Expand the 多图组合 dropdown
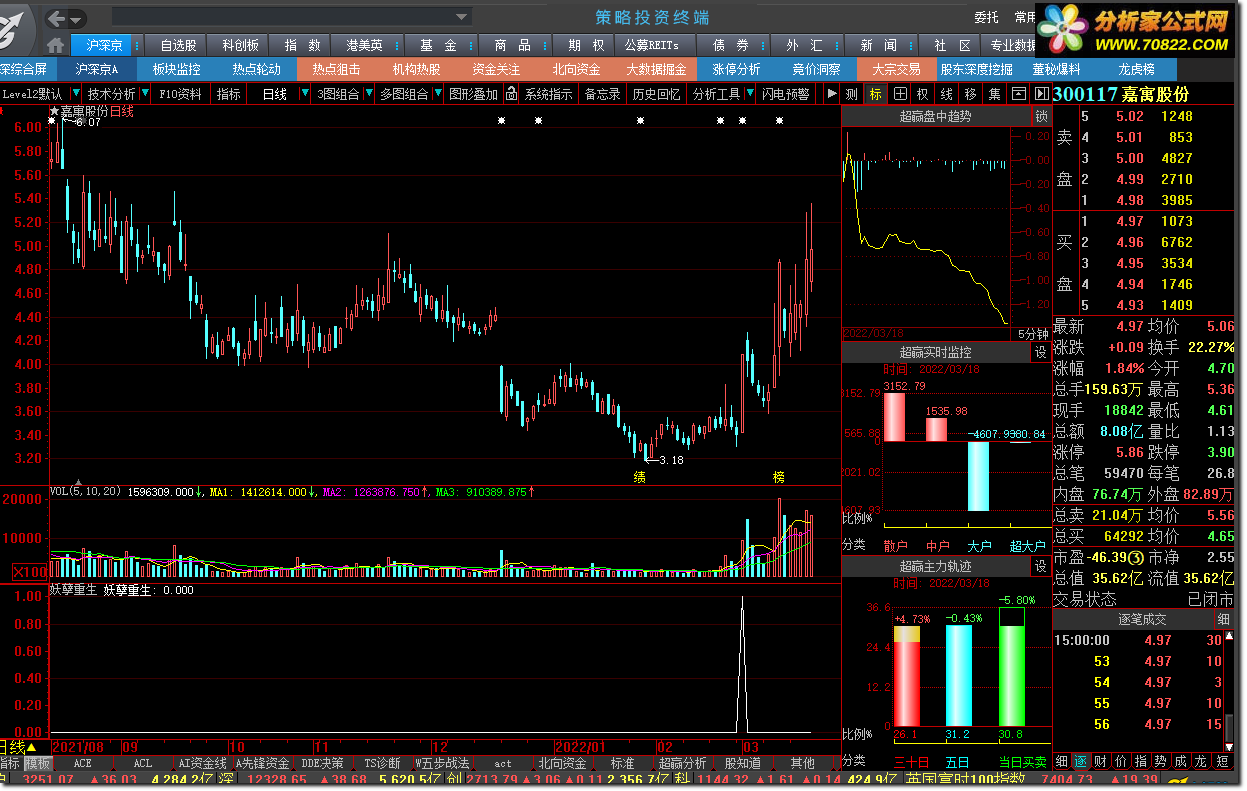The width and height of the screenshot is (1247, 791). click(x=436, y=94)
